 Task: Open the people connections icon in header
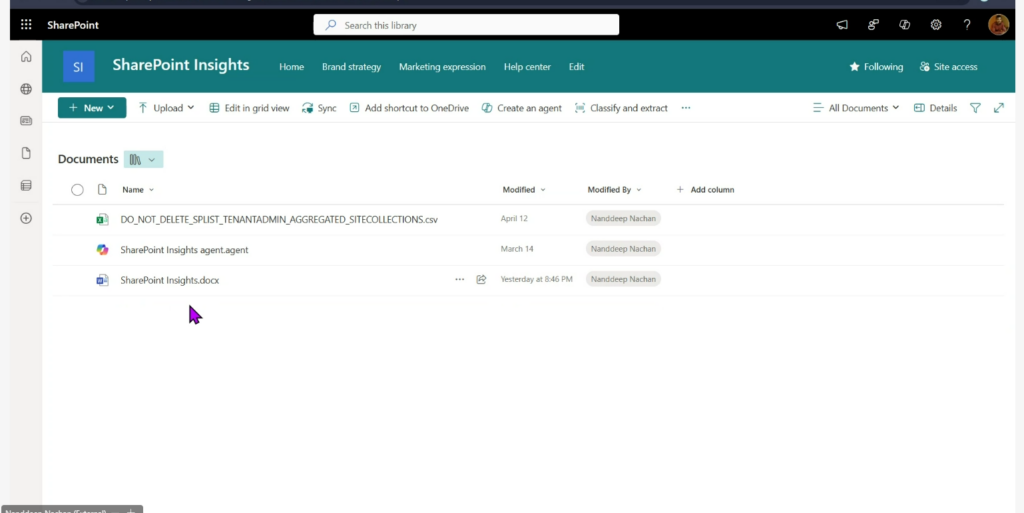click(873, 25)
